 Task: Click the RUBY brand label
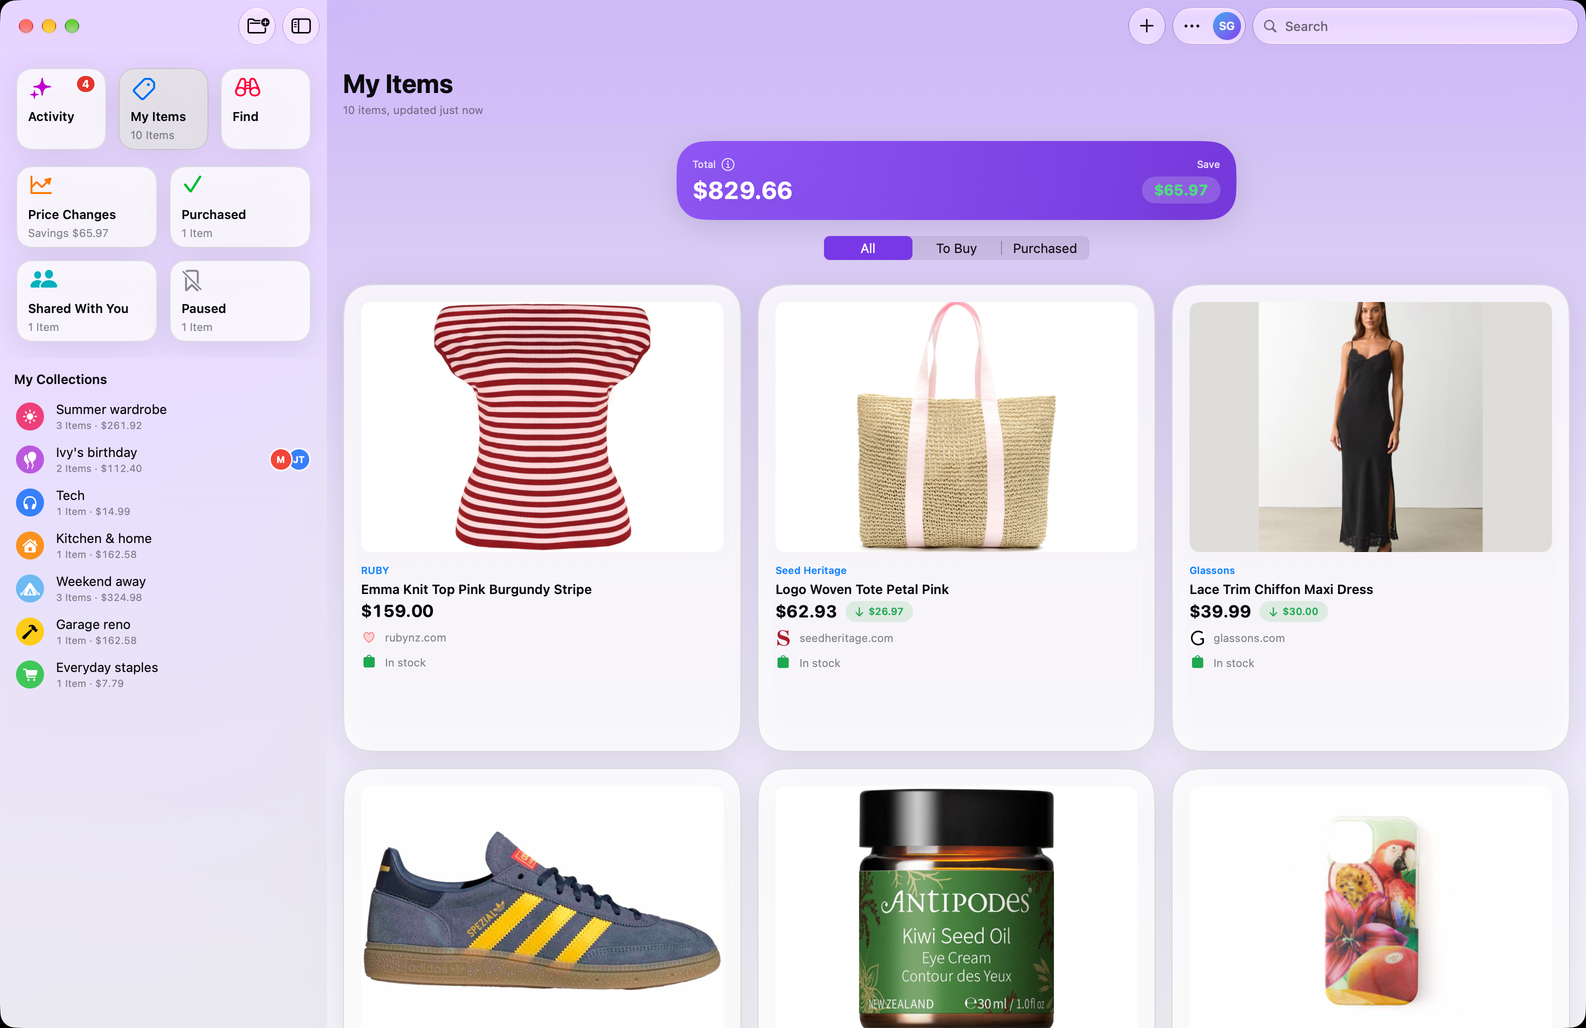click(x=375, y=571)
